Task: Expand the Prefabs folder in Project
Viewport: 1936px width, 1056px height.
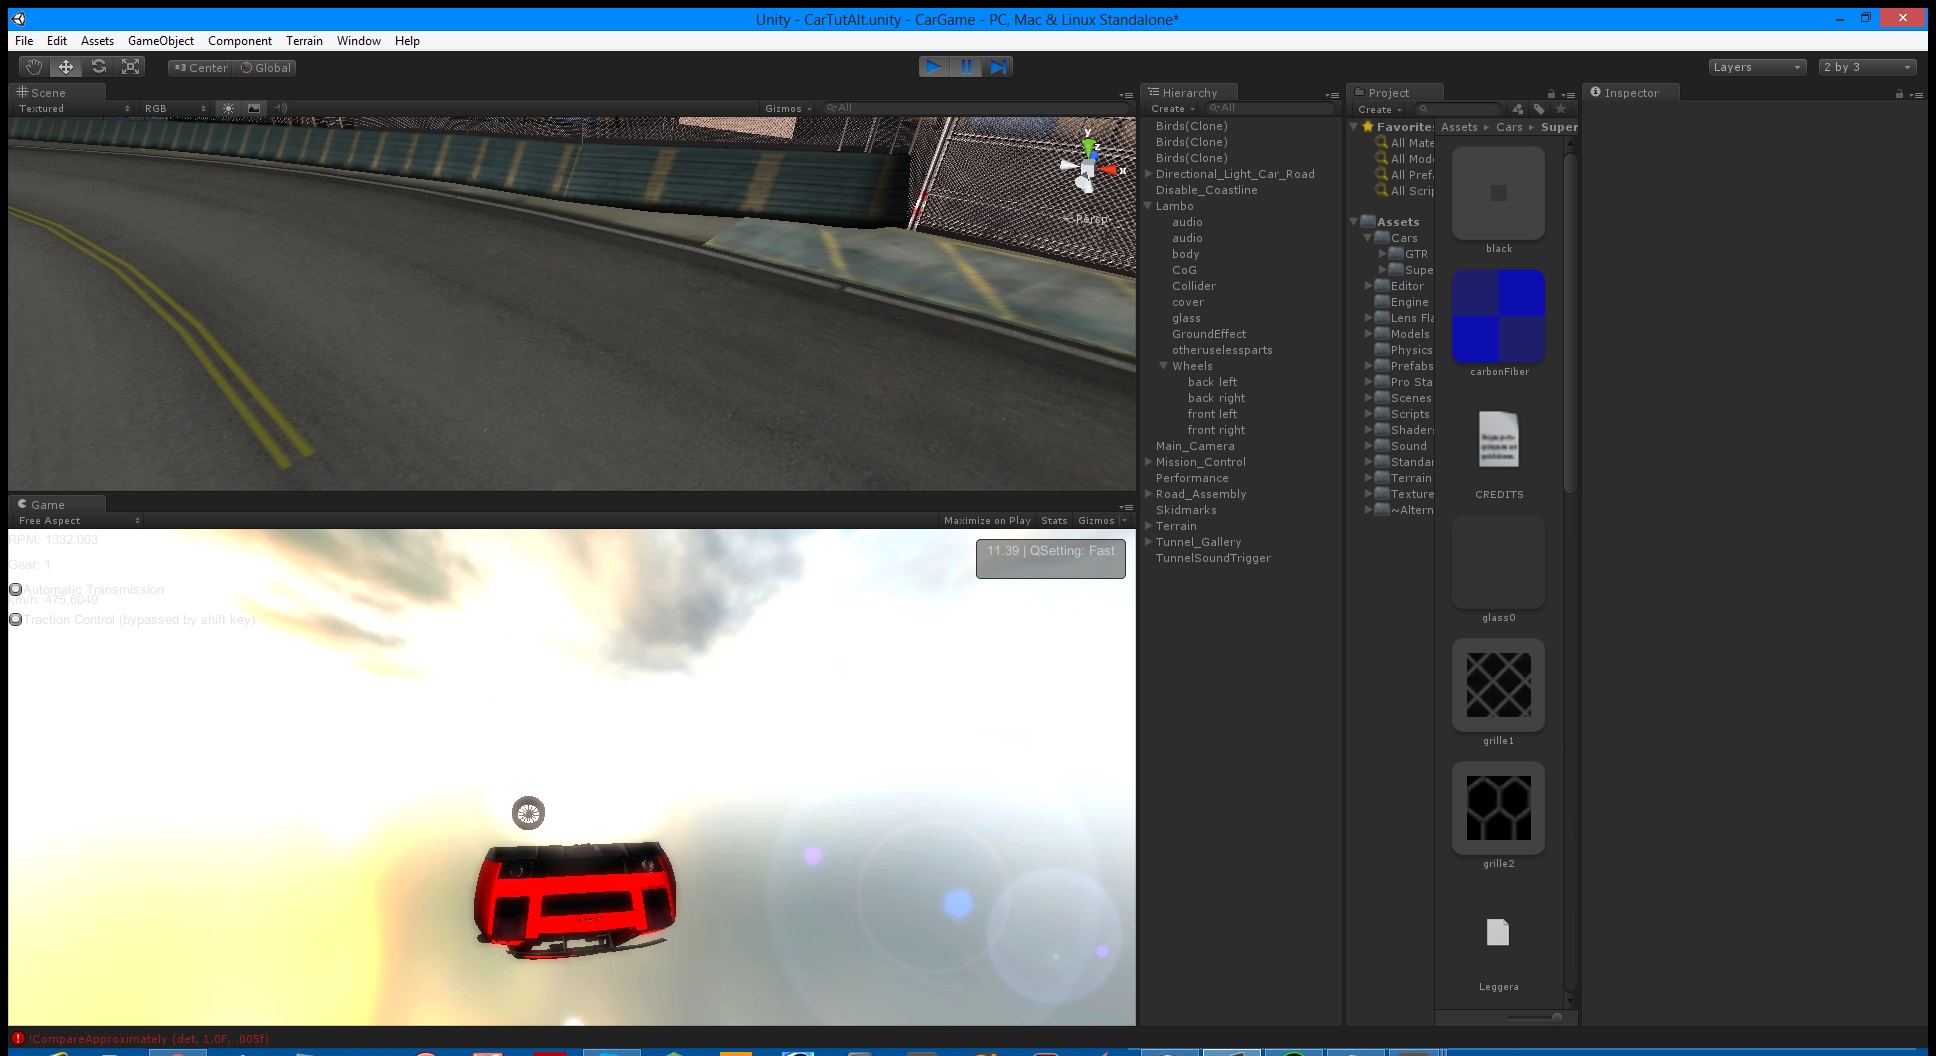Action: [1369, 366]
